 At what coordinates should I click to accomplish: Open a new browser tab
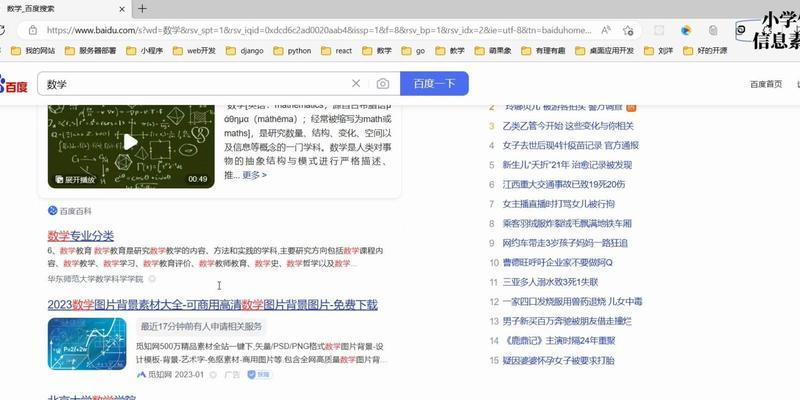142,9
